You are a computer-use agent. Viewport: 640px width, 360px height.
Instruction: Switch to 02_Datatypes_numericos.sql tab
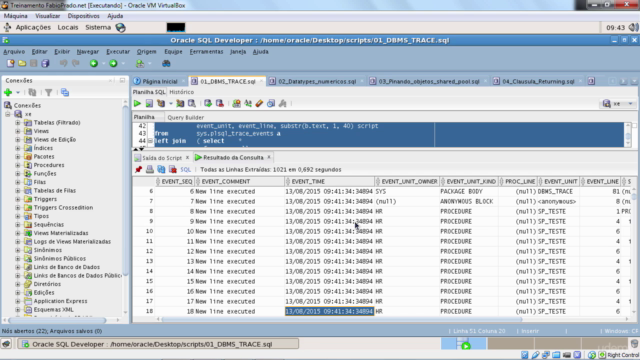pos(317,81)
